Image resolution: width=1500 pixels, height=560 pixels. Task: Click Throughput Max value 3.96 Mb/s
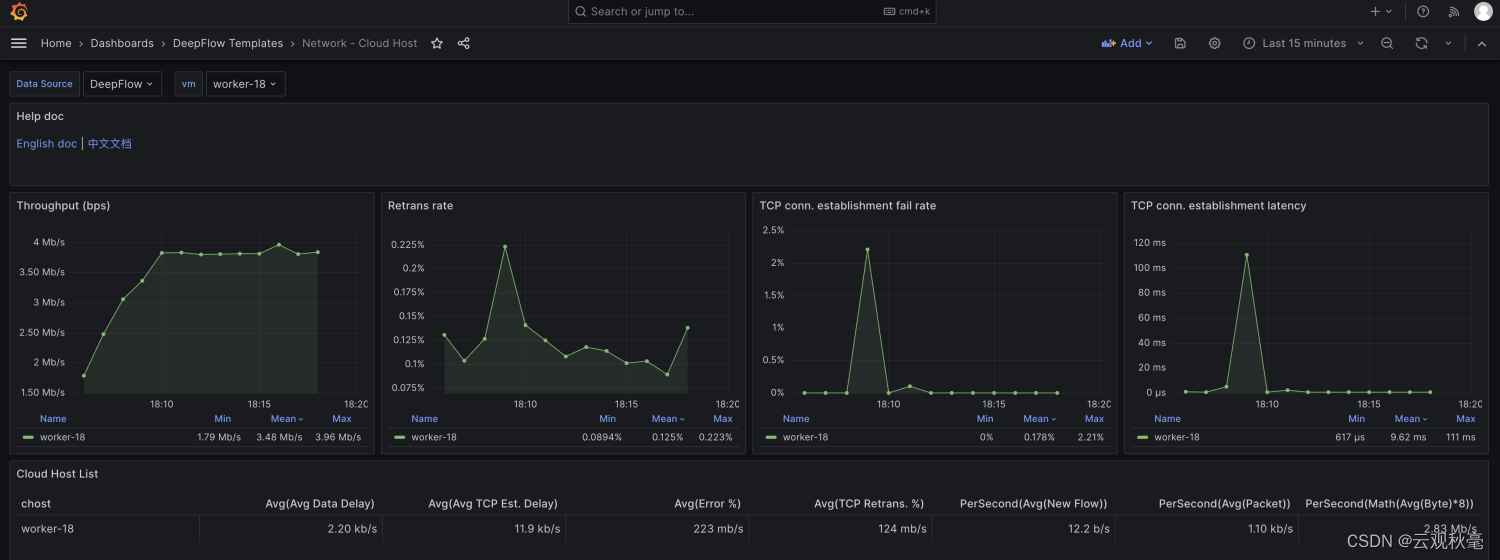point(338,437)
